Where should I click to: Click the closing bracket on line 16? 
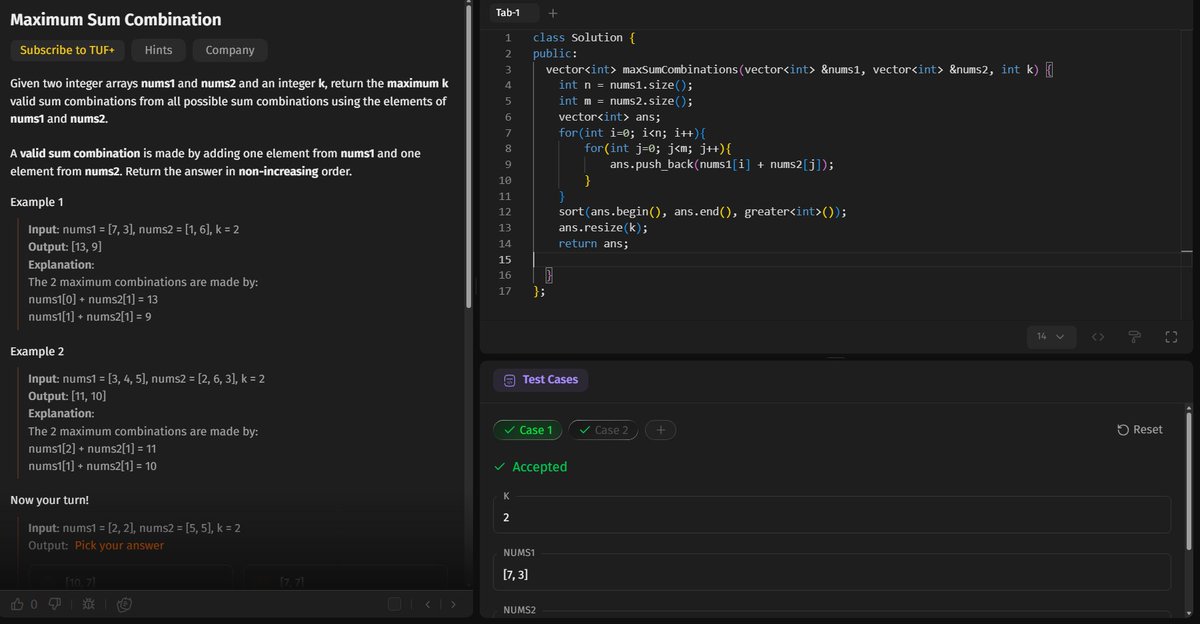[549, 275]
